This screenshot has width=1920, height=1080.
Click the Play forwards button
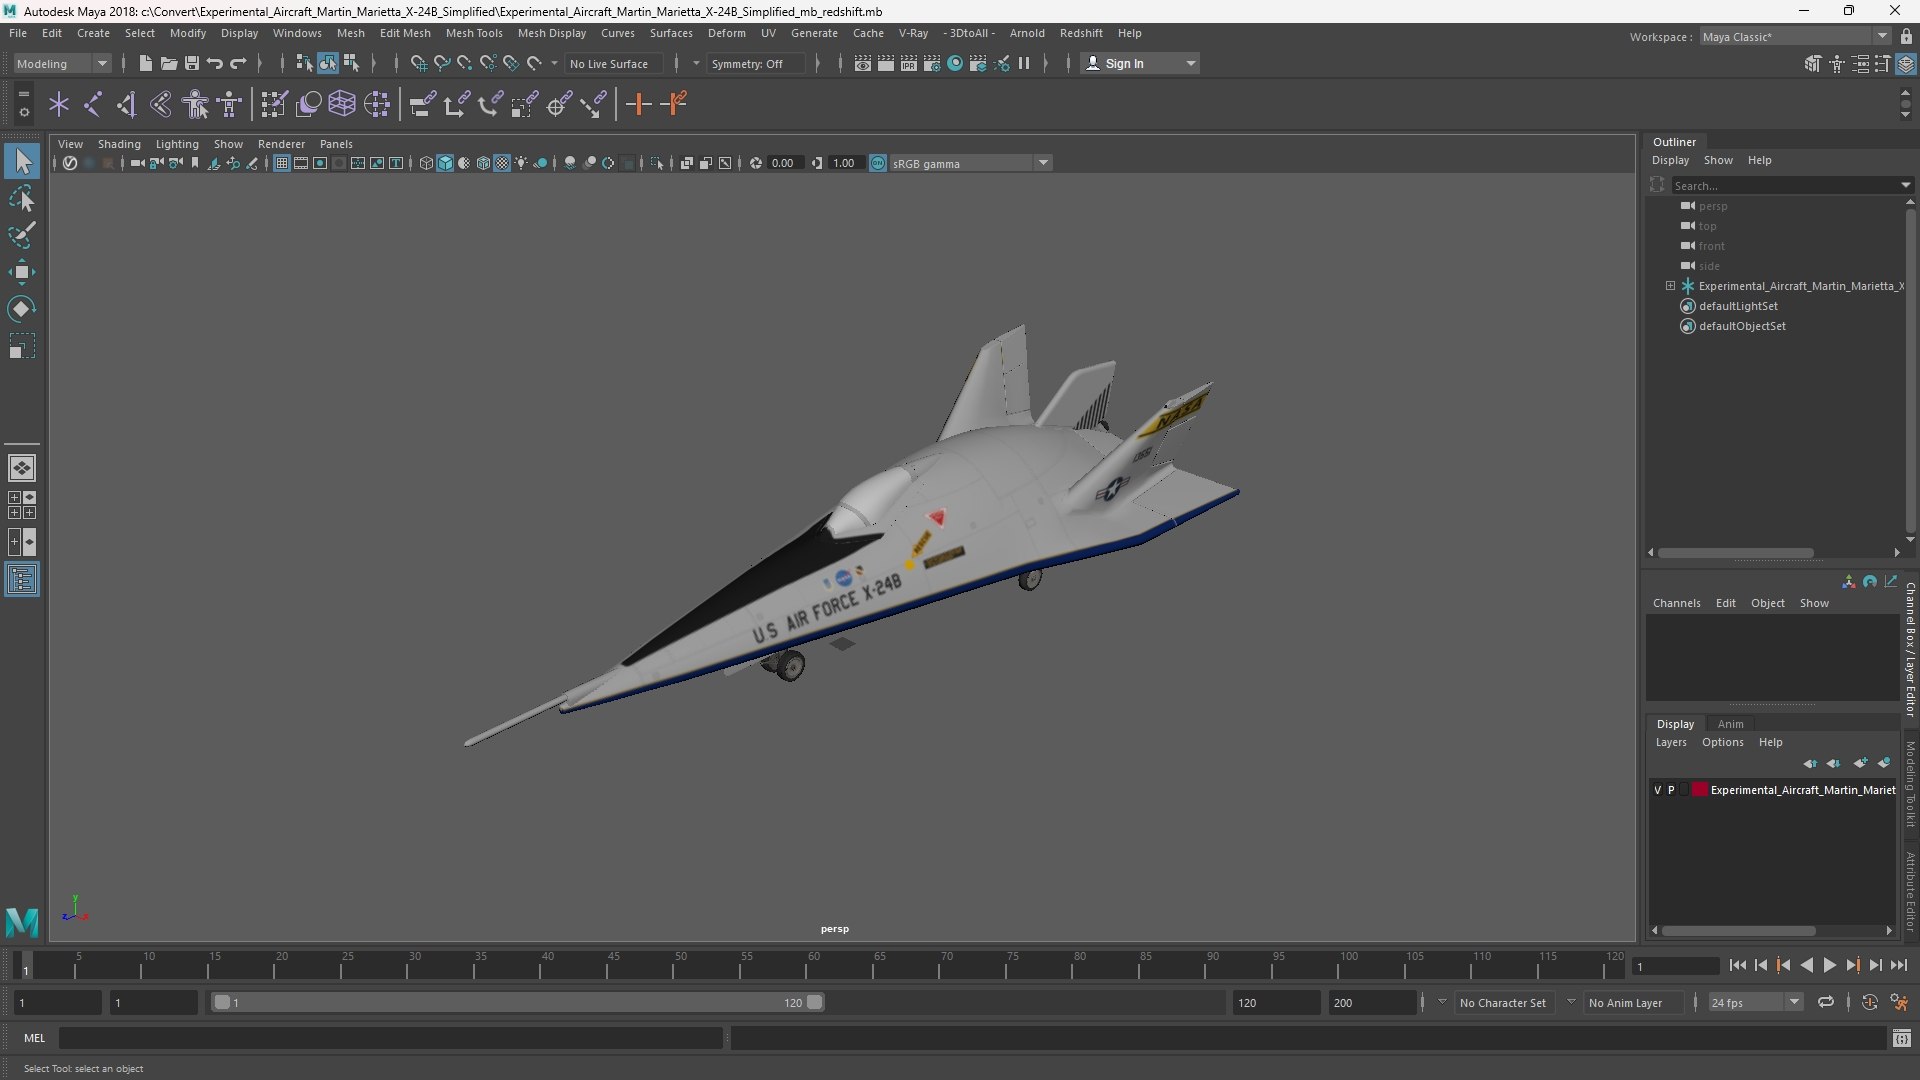point(1829,965)
